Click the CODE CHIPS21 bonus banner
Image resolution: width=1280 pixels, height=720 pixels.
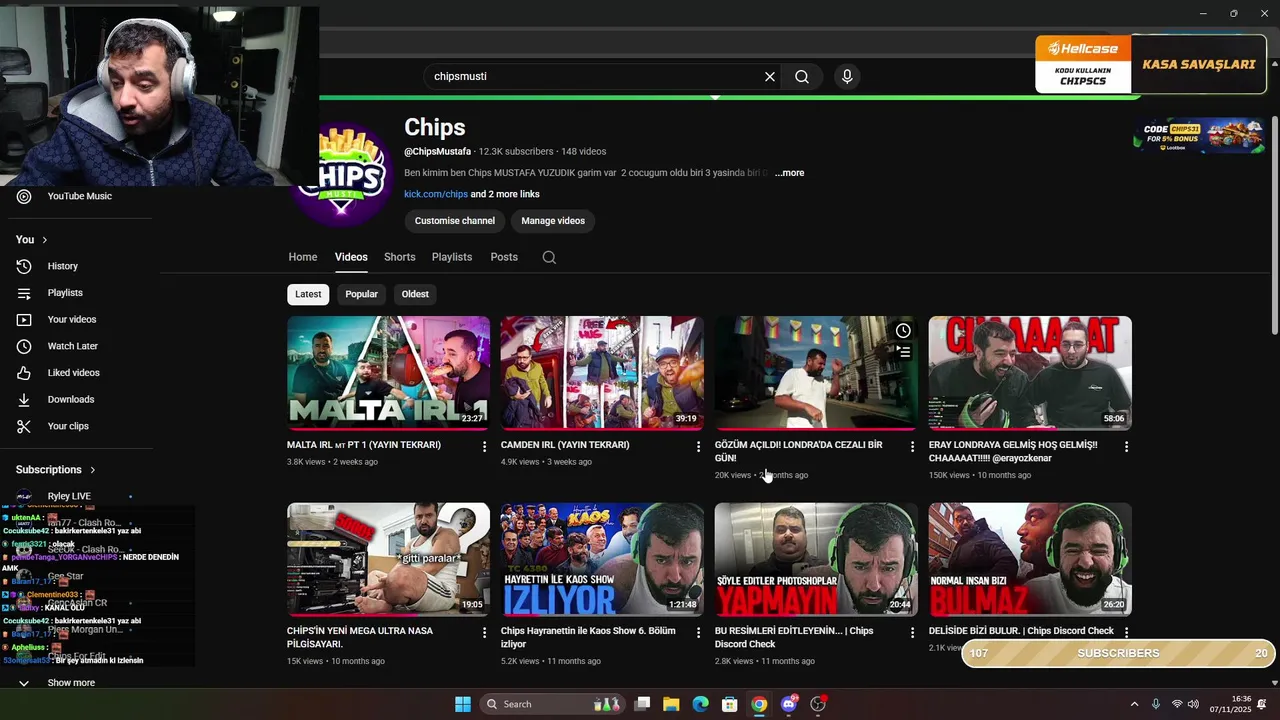click(1198, 135)
